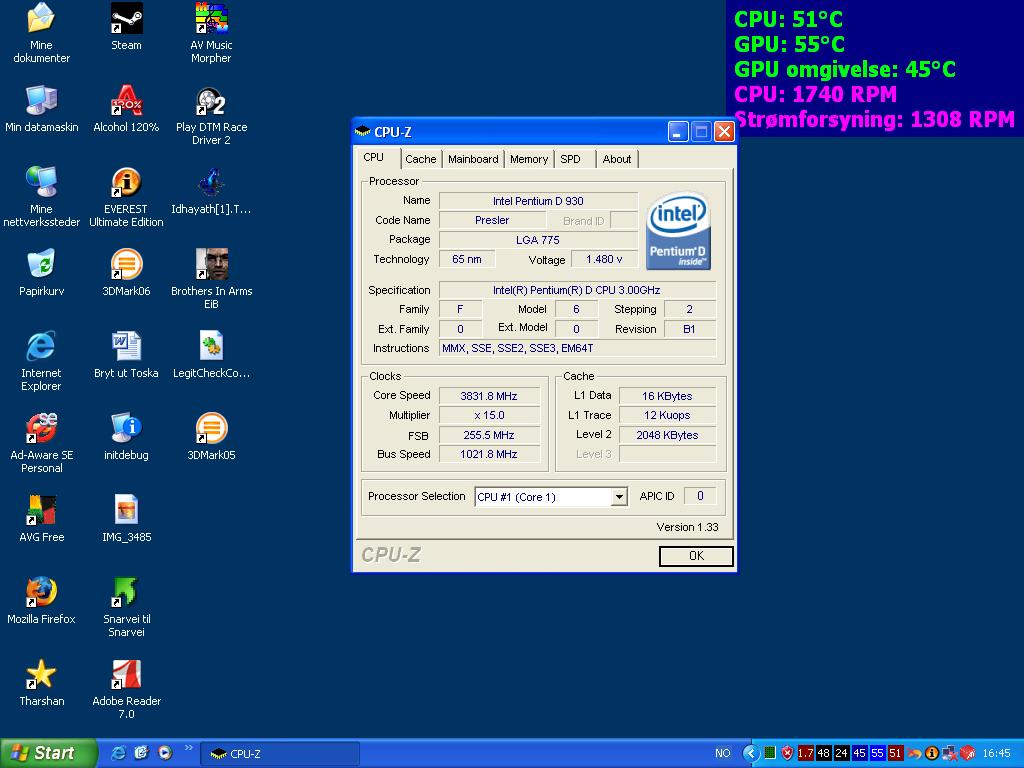Click the Instructions field MMX, SSE list
Viewport: 1024px width, 768px height.
pyautogui.click(x=577, y=348)
